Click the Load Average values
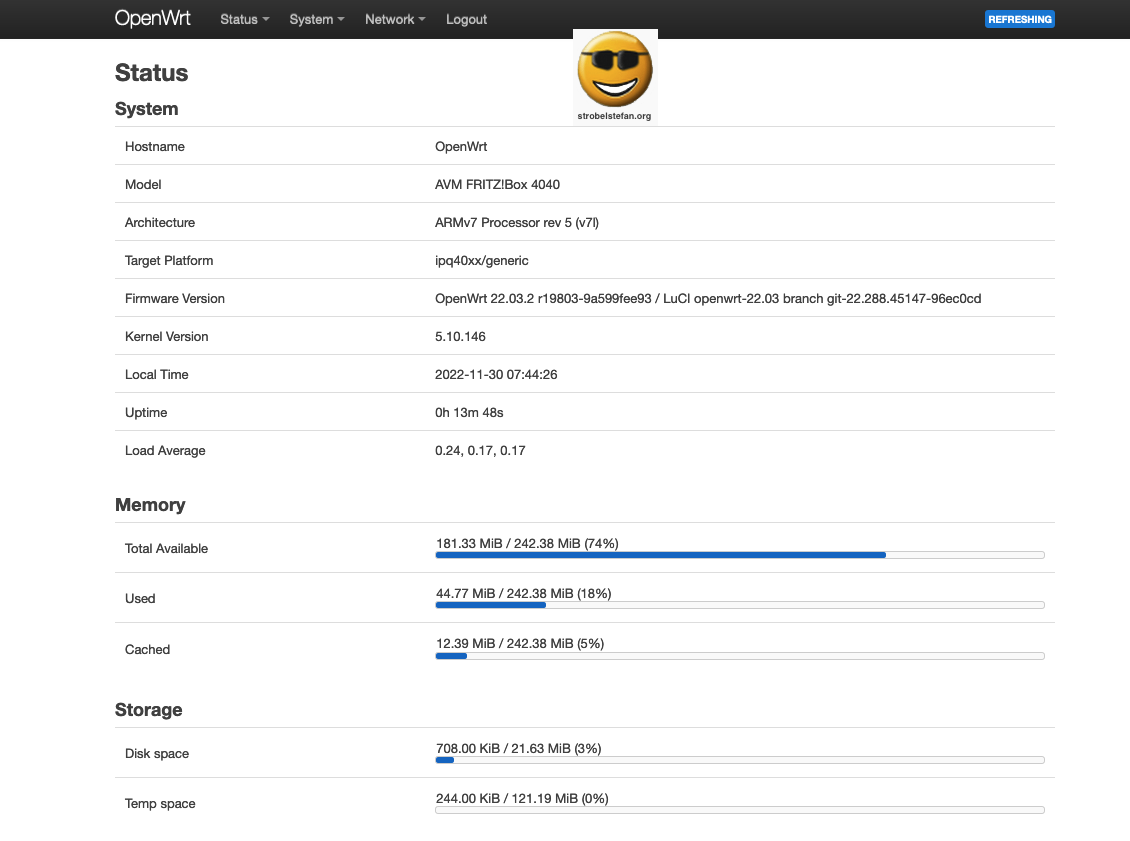Screen dimensions: 1130x841 (480, 450)
